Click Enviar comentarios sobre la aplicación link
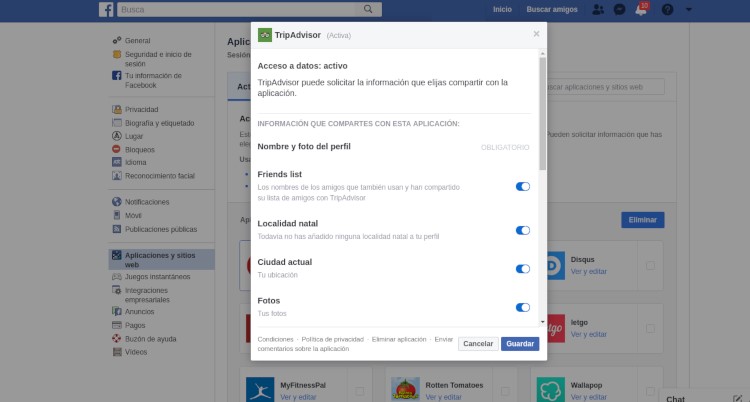Viewport: 750px width, 402px height. pyautogui.click(x=355, y=344)
